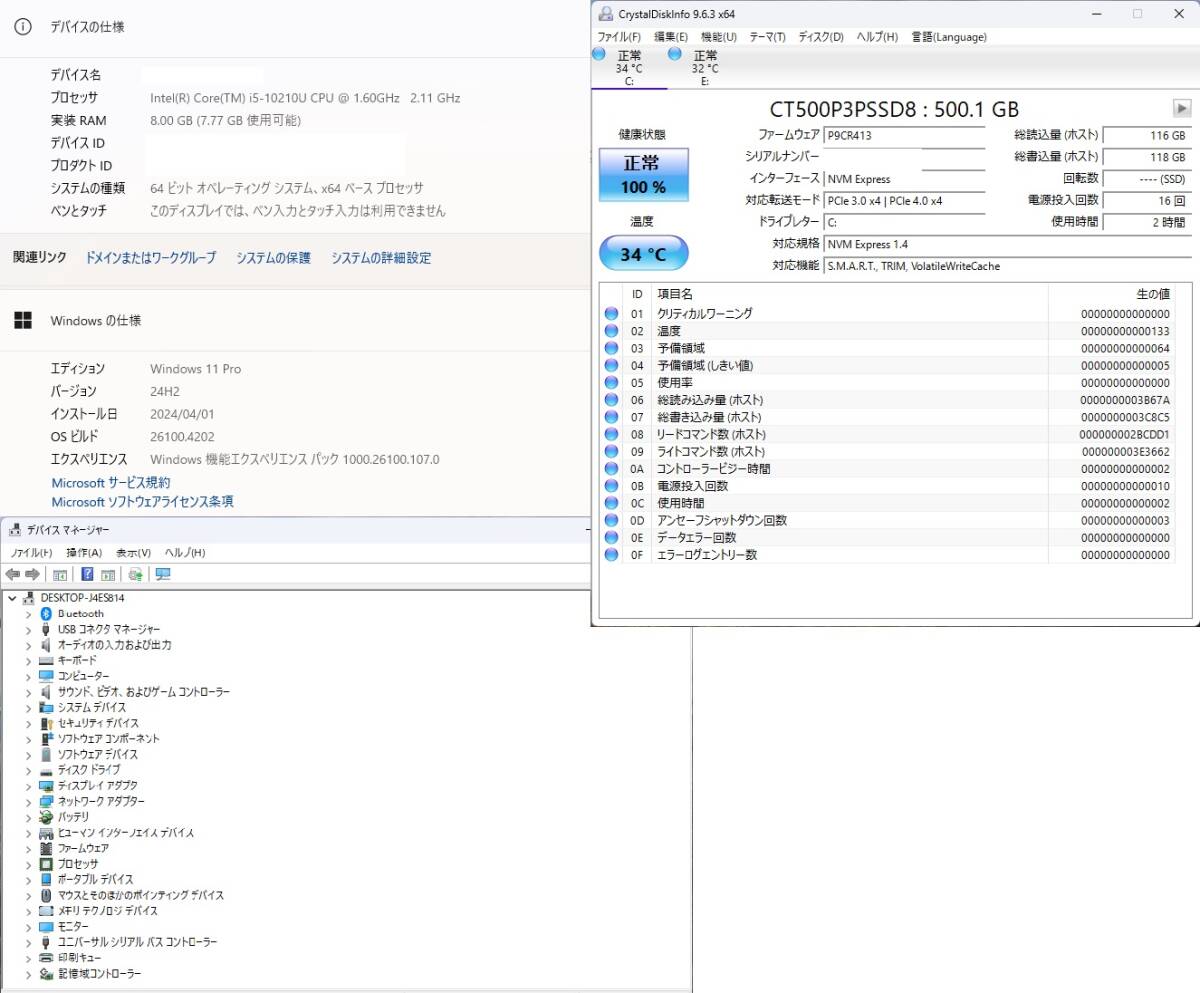Click the ヒューマン インターフェイス デバイス icon

pyautogui.click(x=46, y=833)
